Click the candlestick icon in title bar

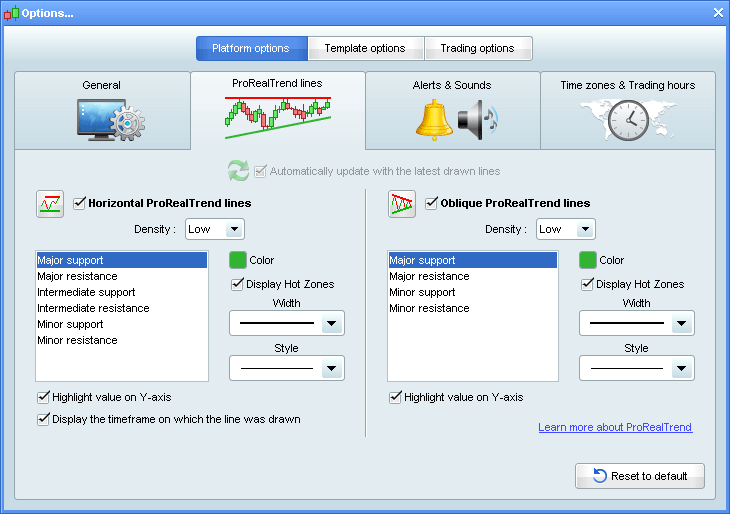(11, 12)
